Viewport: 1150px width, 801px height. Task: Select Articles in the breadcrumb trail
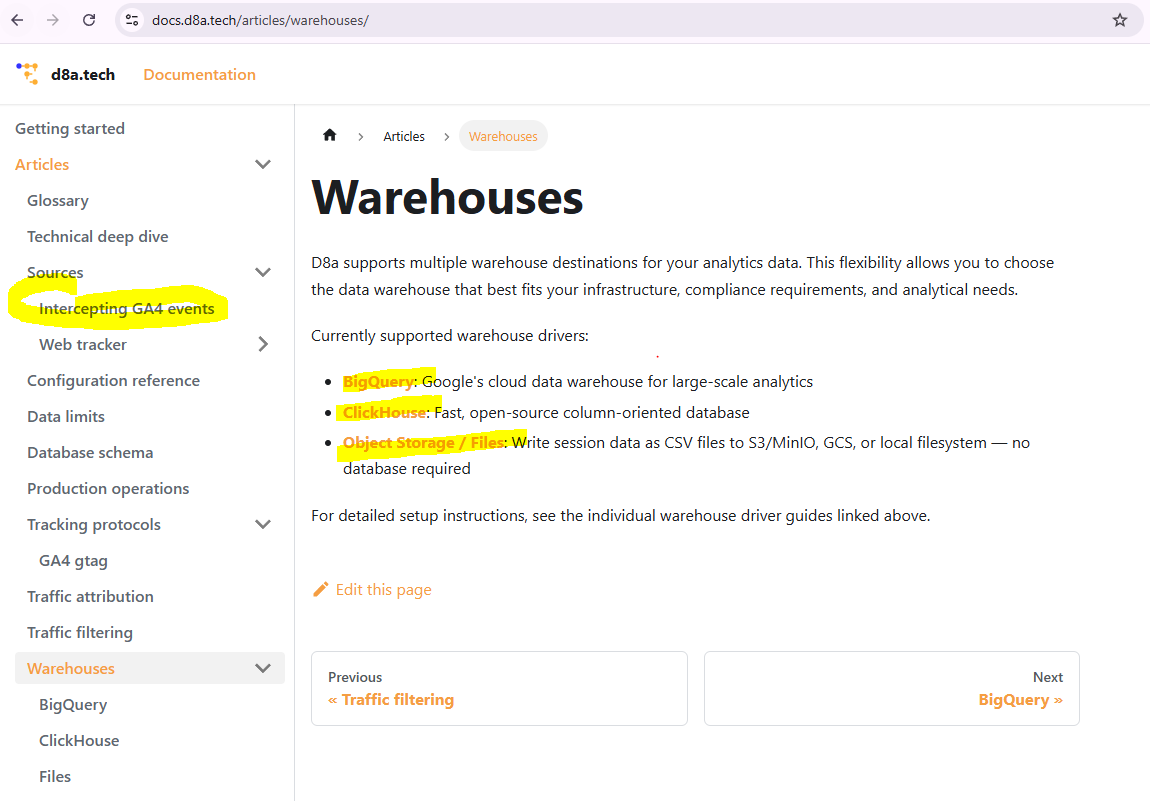tap(403, 136)
